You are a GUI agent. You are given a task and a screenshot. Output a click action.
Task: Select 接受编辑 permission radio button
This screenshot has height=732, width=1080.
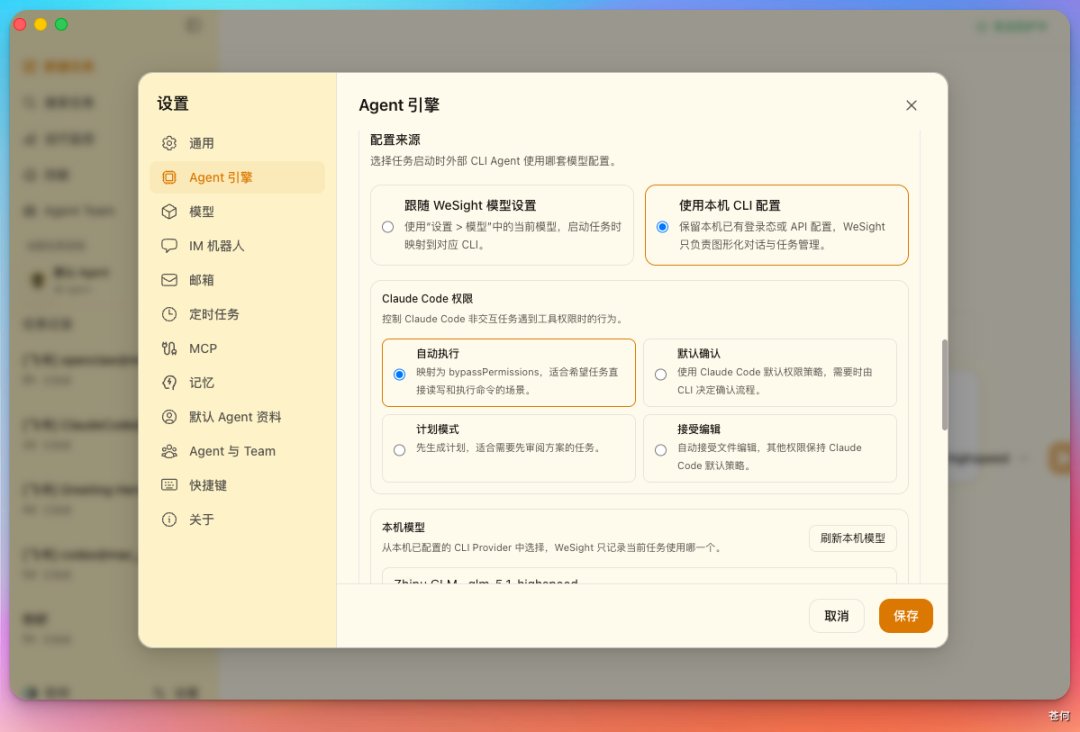coord(661,450)
